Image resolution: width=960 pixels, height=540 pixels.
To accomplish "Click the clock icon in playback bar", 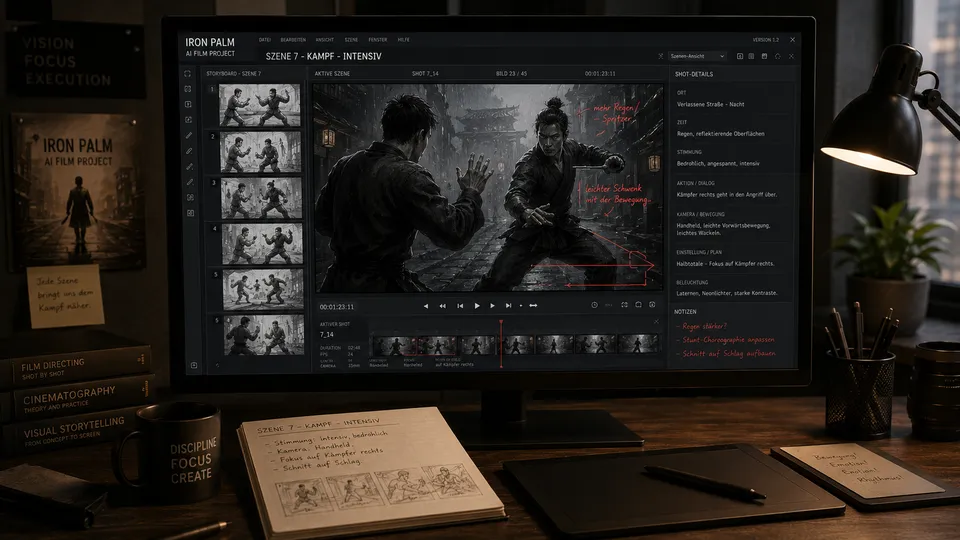I will coord(594,305).
